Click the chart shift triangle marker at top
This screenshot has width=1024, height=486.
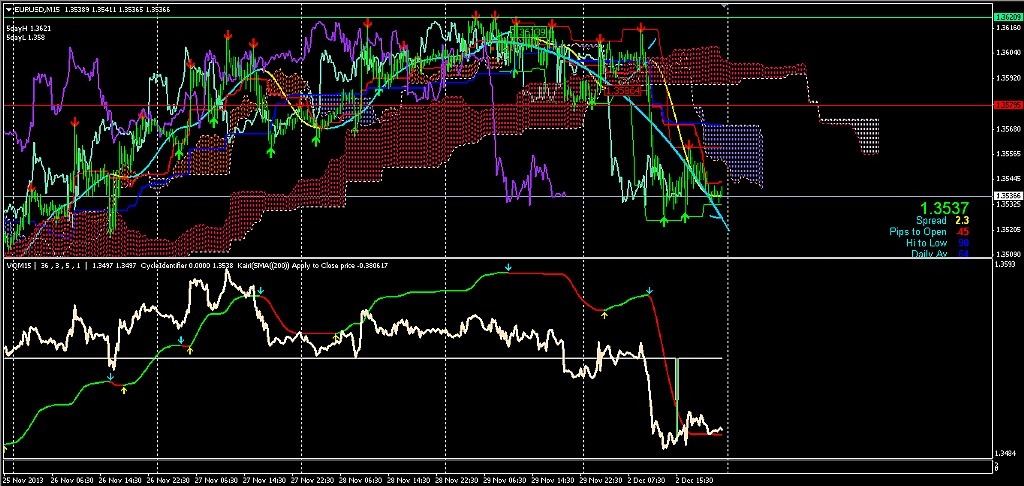[724, 5]
